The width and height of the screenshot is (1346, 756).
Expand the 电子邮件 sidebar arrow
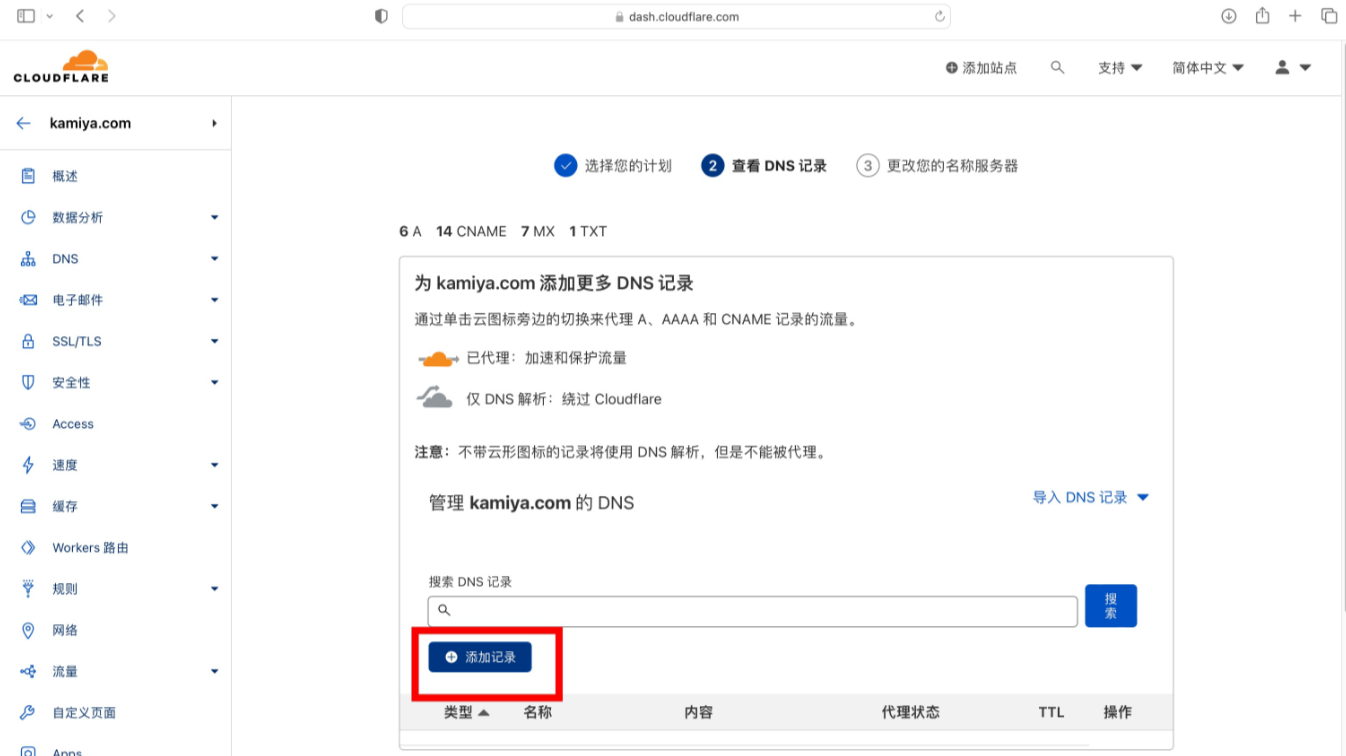coord(214,300)
